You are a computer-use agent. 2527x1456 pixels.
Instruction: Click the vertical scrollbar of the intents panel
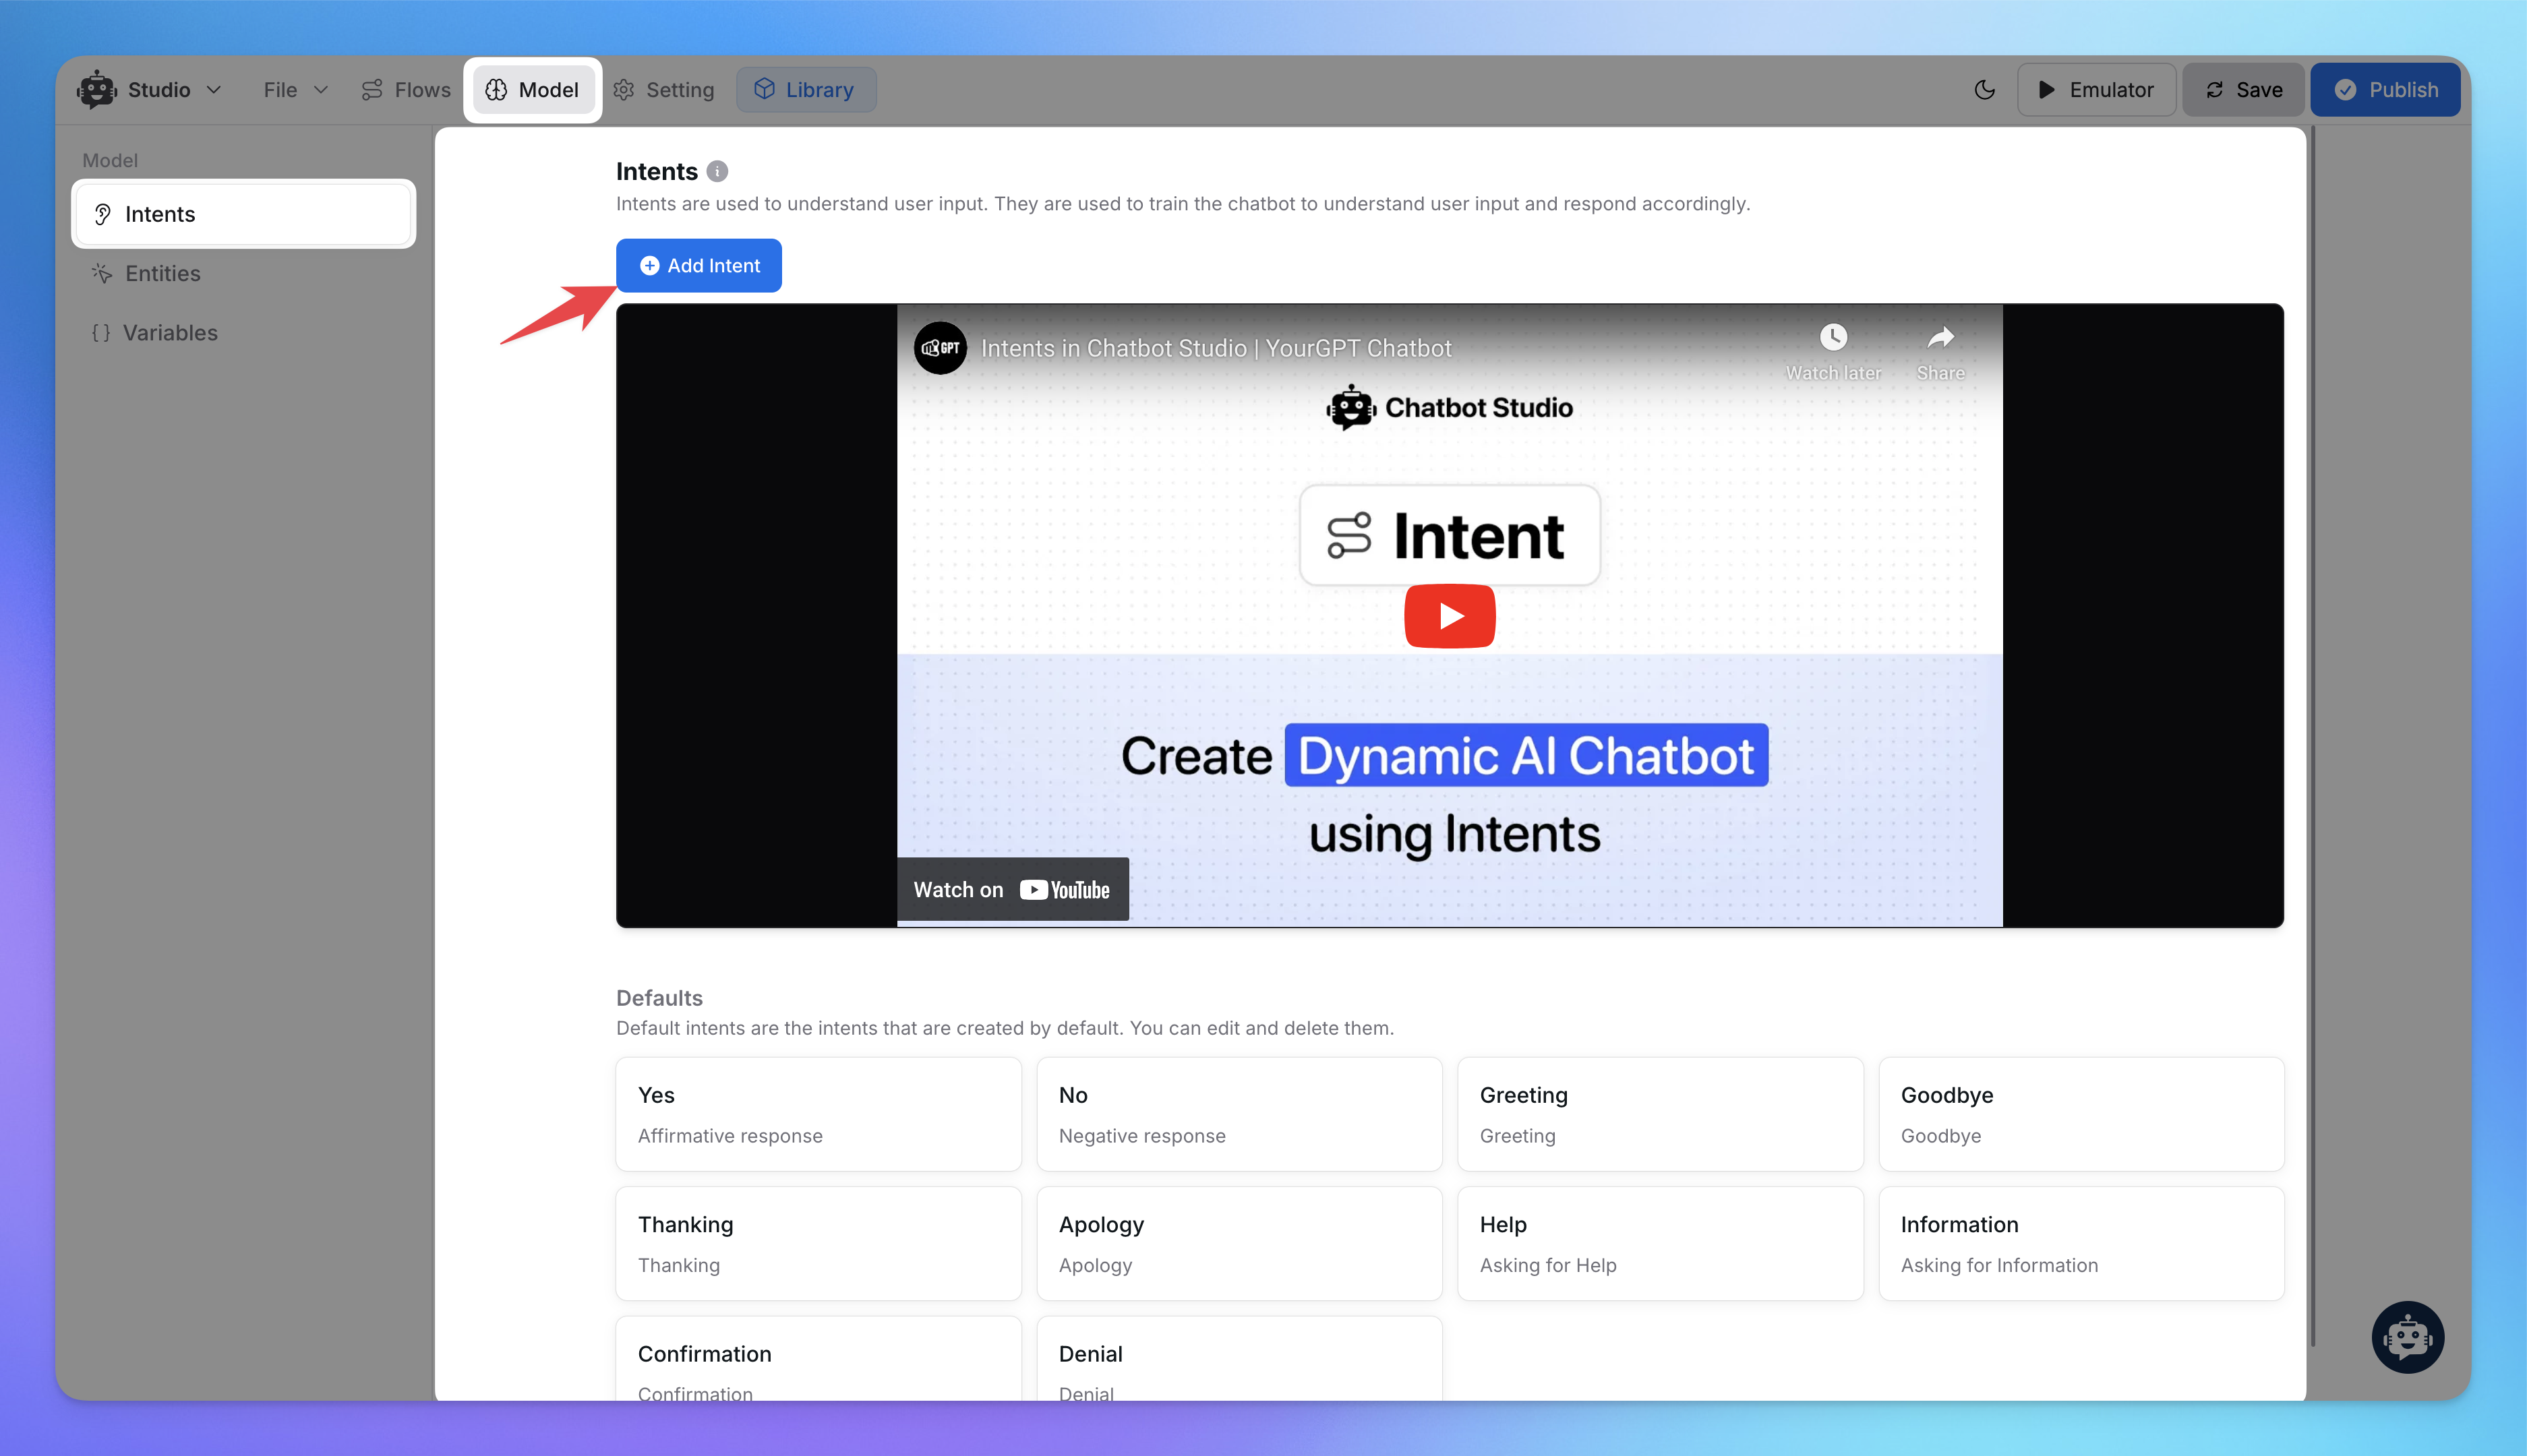pyautogui.click(x=2312, y=737)
